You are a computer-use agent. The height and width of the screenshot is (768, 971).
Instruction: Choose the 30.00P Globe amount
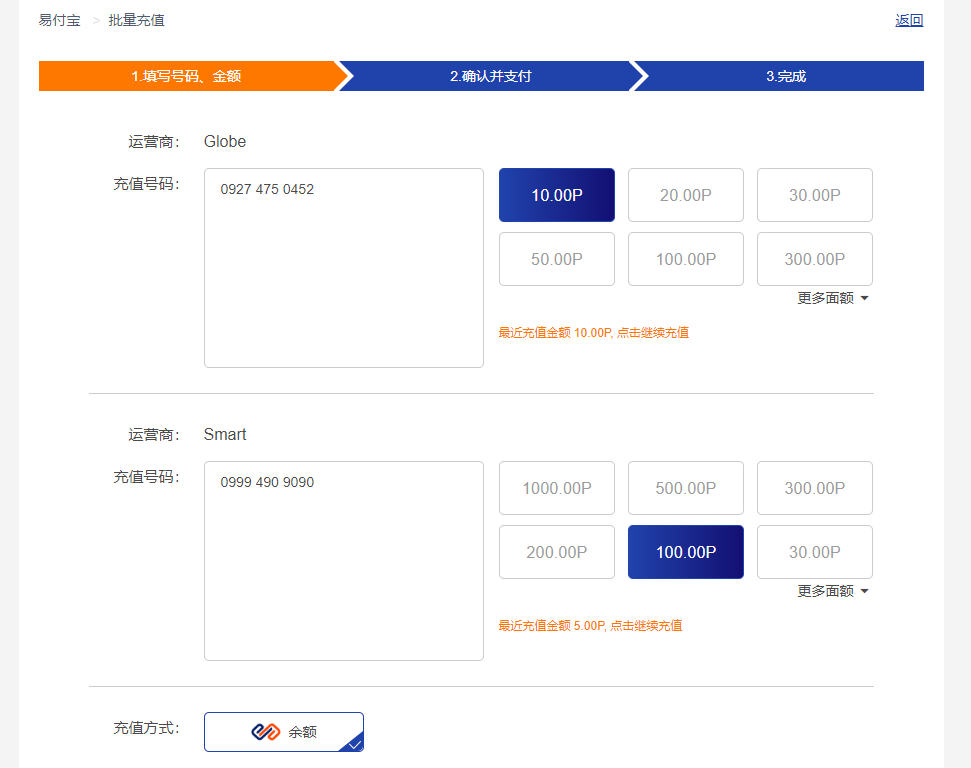(814, 195)
